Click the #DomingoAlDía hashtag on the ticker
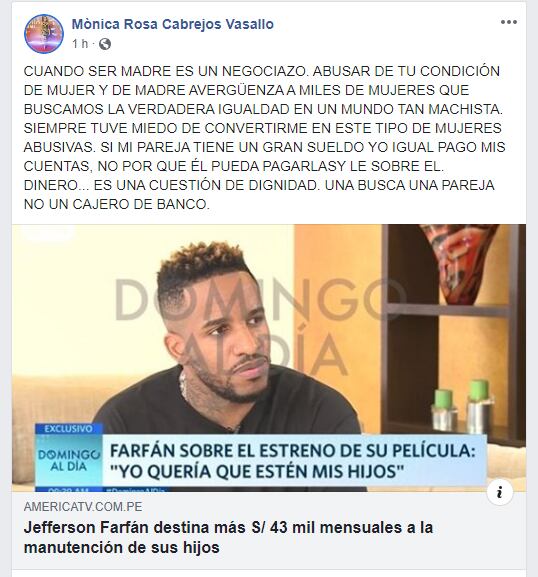 (x=135, y=489)
